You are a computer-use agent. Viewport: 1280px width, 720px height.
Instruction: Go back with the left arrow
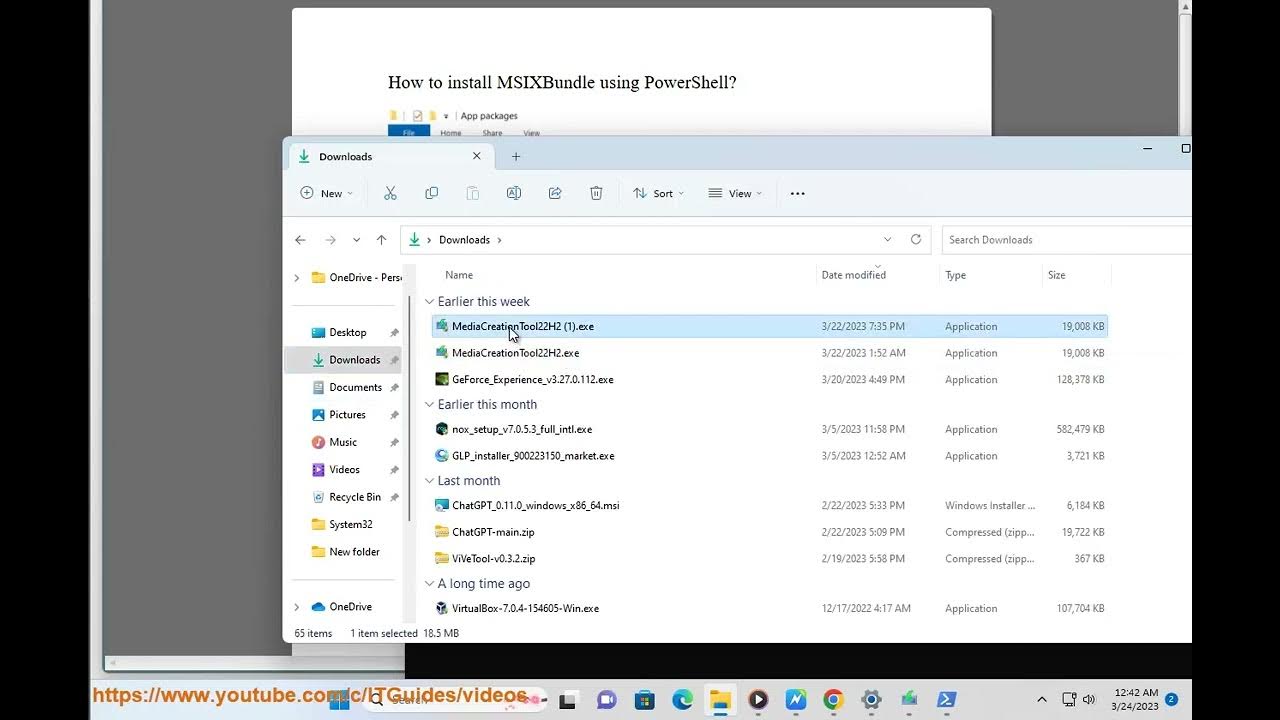point(300,240)
